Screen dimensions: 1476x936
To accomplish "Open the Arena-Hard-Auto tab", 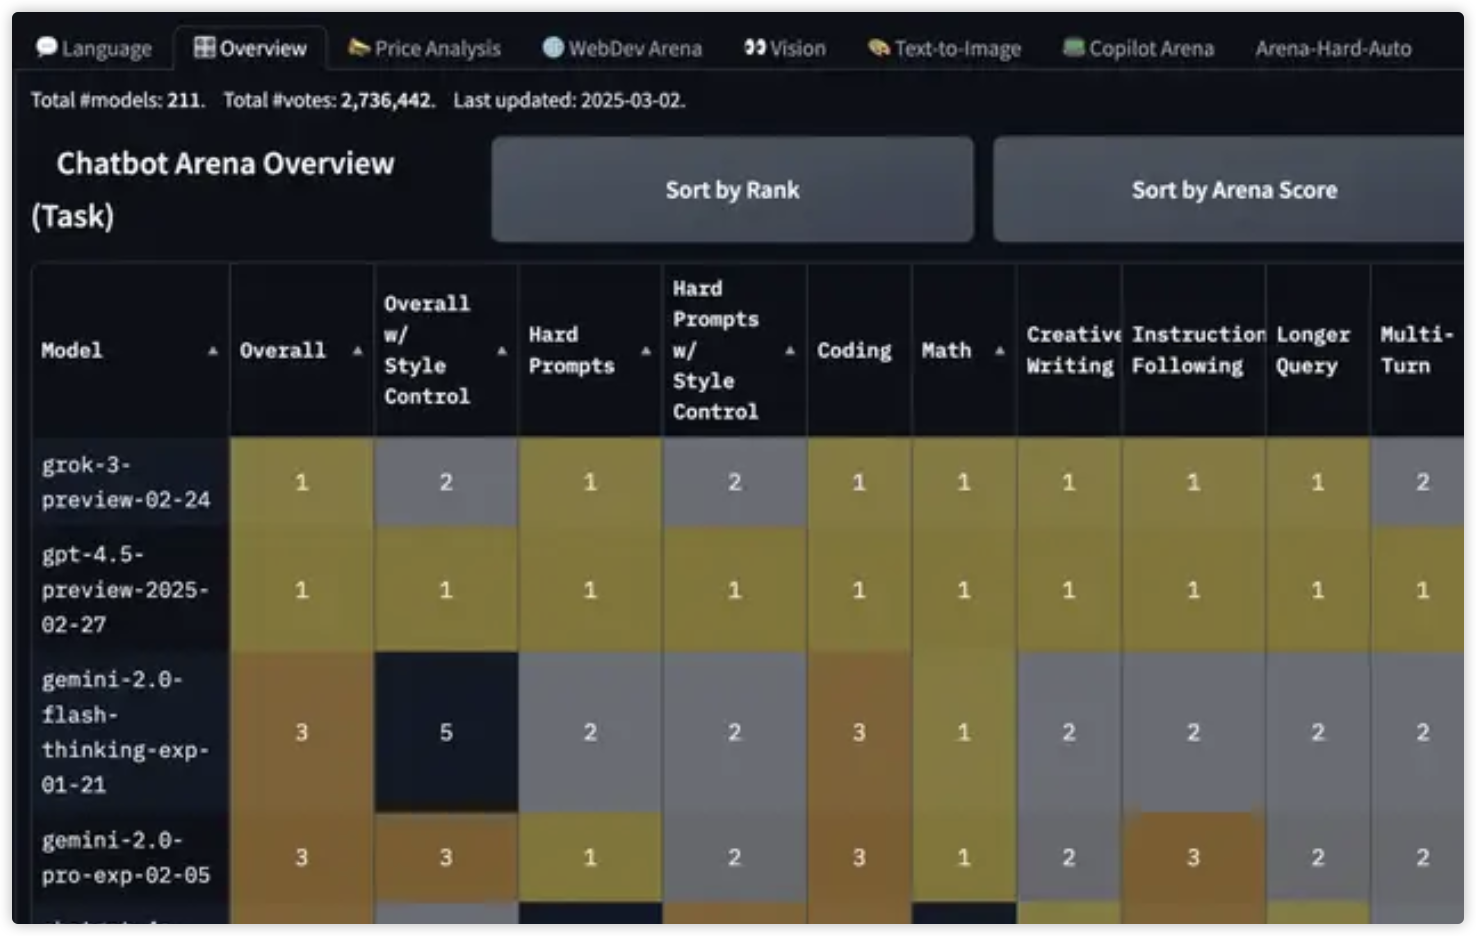I will click(x=1333, y=48).
